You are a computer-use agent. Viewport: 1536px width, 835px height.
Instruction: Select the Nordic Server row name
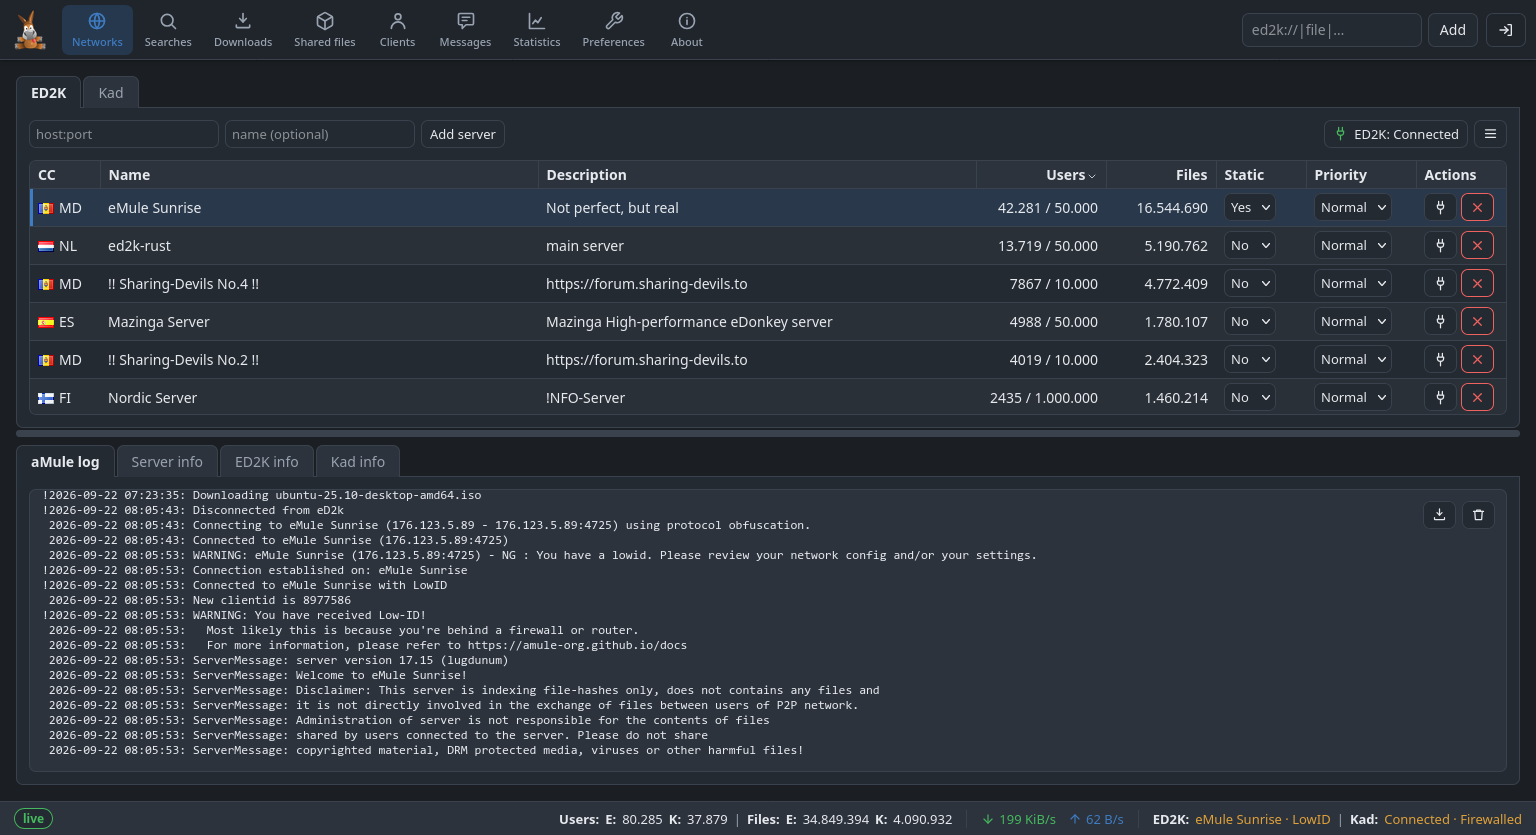point(153,398)
